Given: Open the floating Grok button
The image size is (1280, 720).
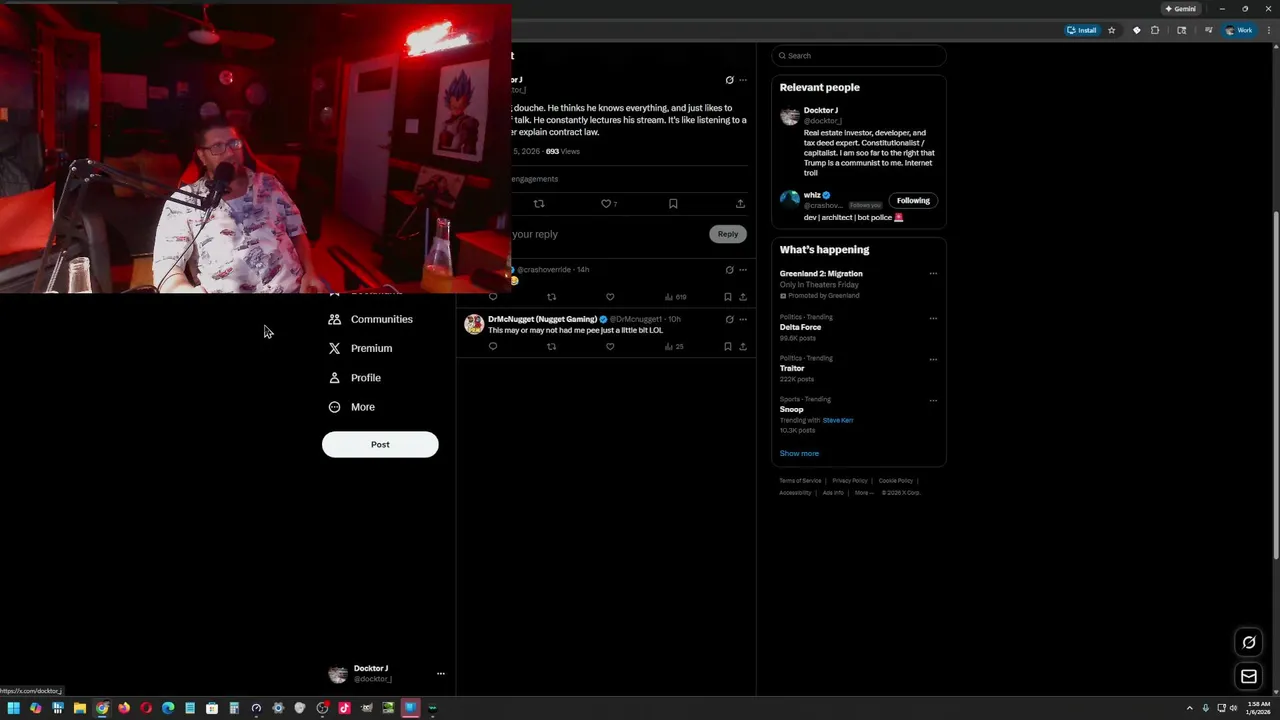Looking at the screenshot, I should coord(1249,643).
